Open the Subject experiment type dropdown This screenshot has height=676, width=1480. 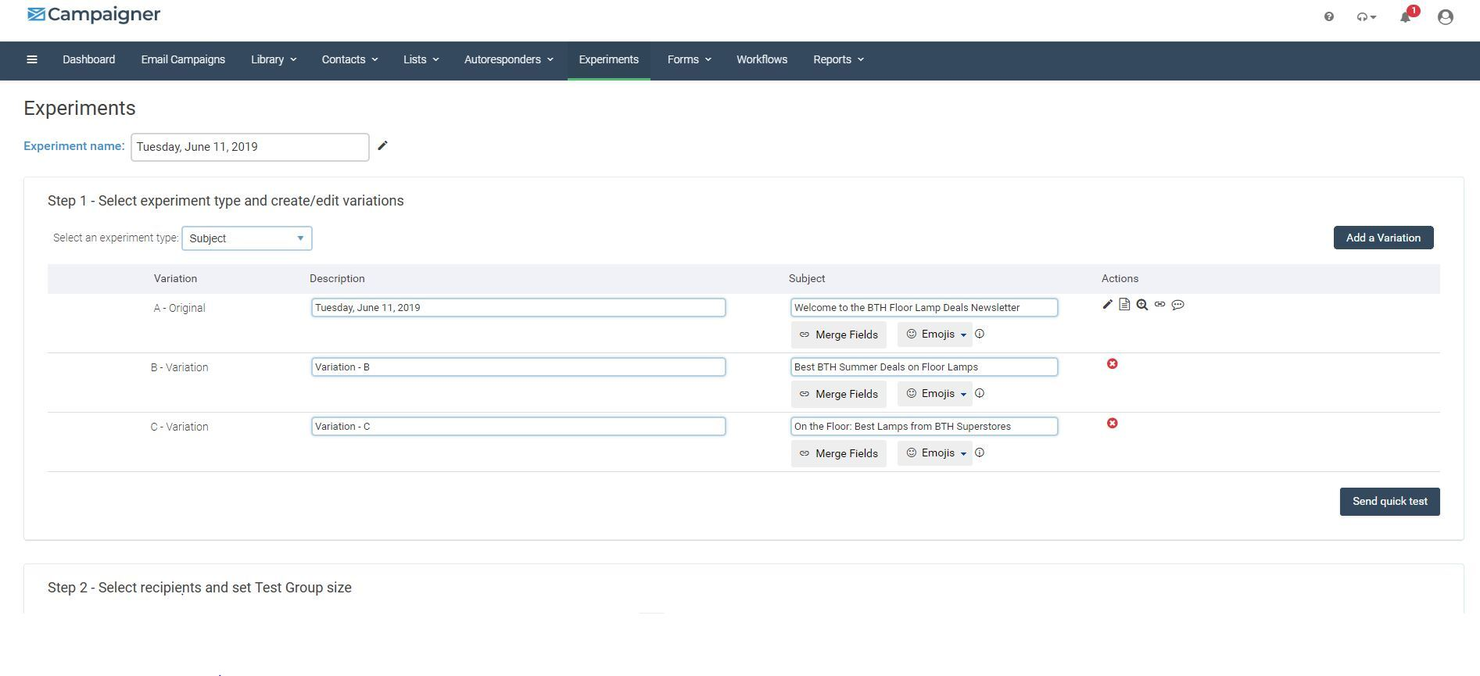tap(246, 238)
